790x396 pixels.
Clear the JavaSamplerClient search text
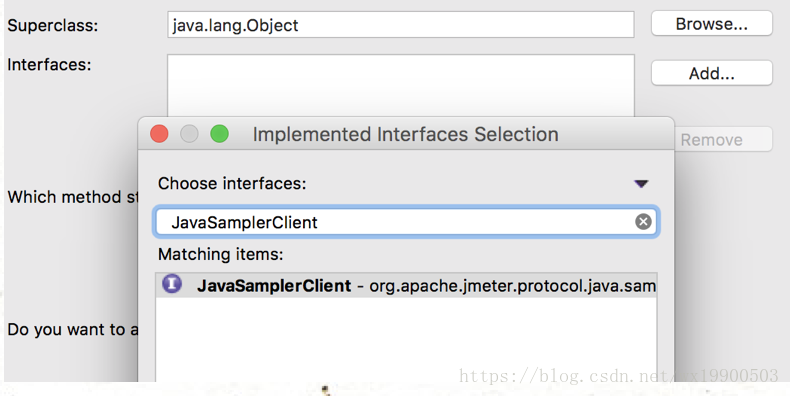pos(643,222)
